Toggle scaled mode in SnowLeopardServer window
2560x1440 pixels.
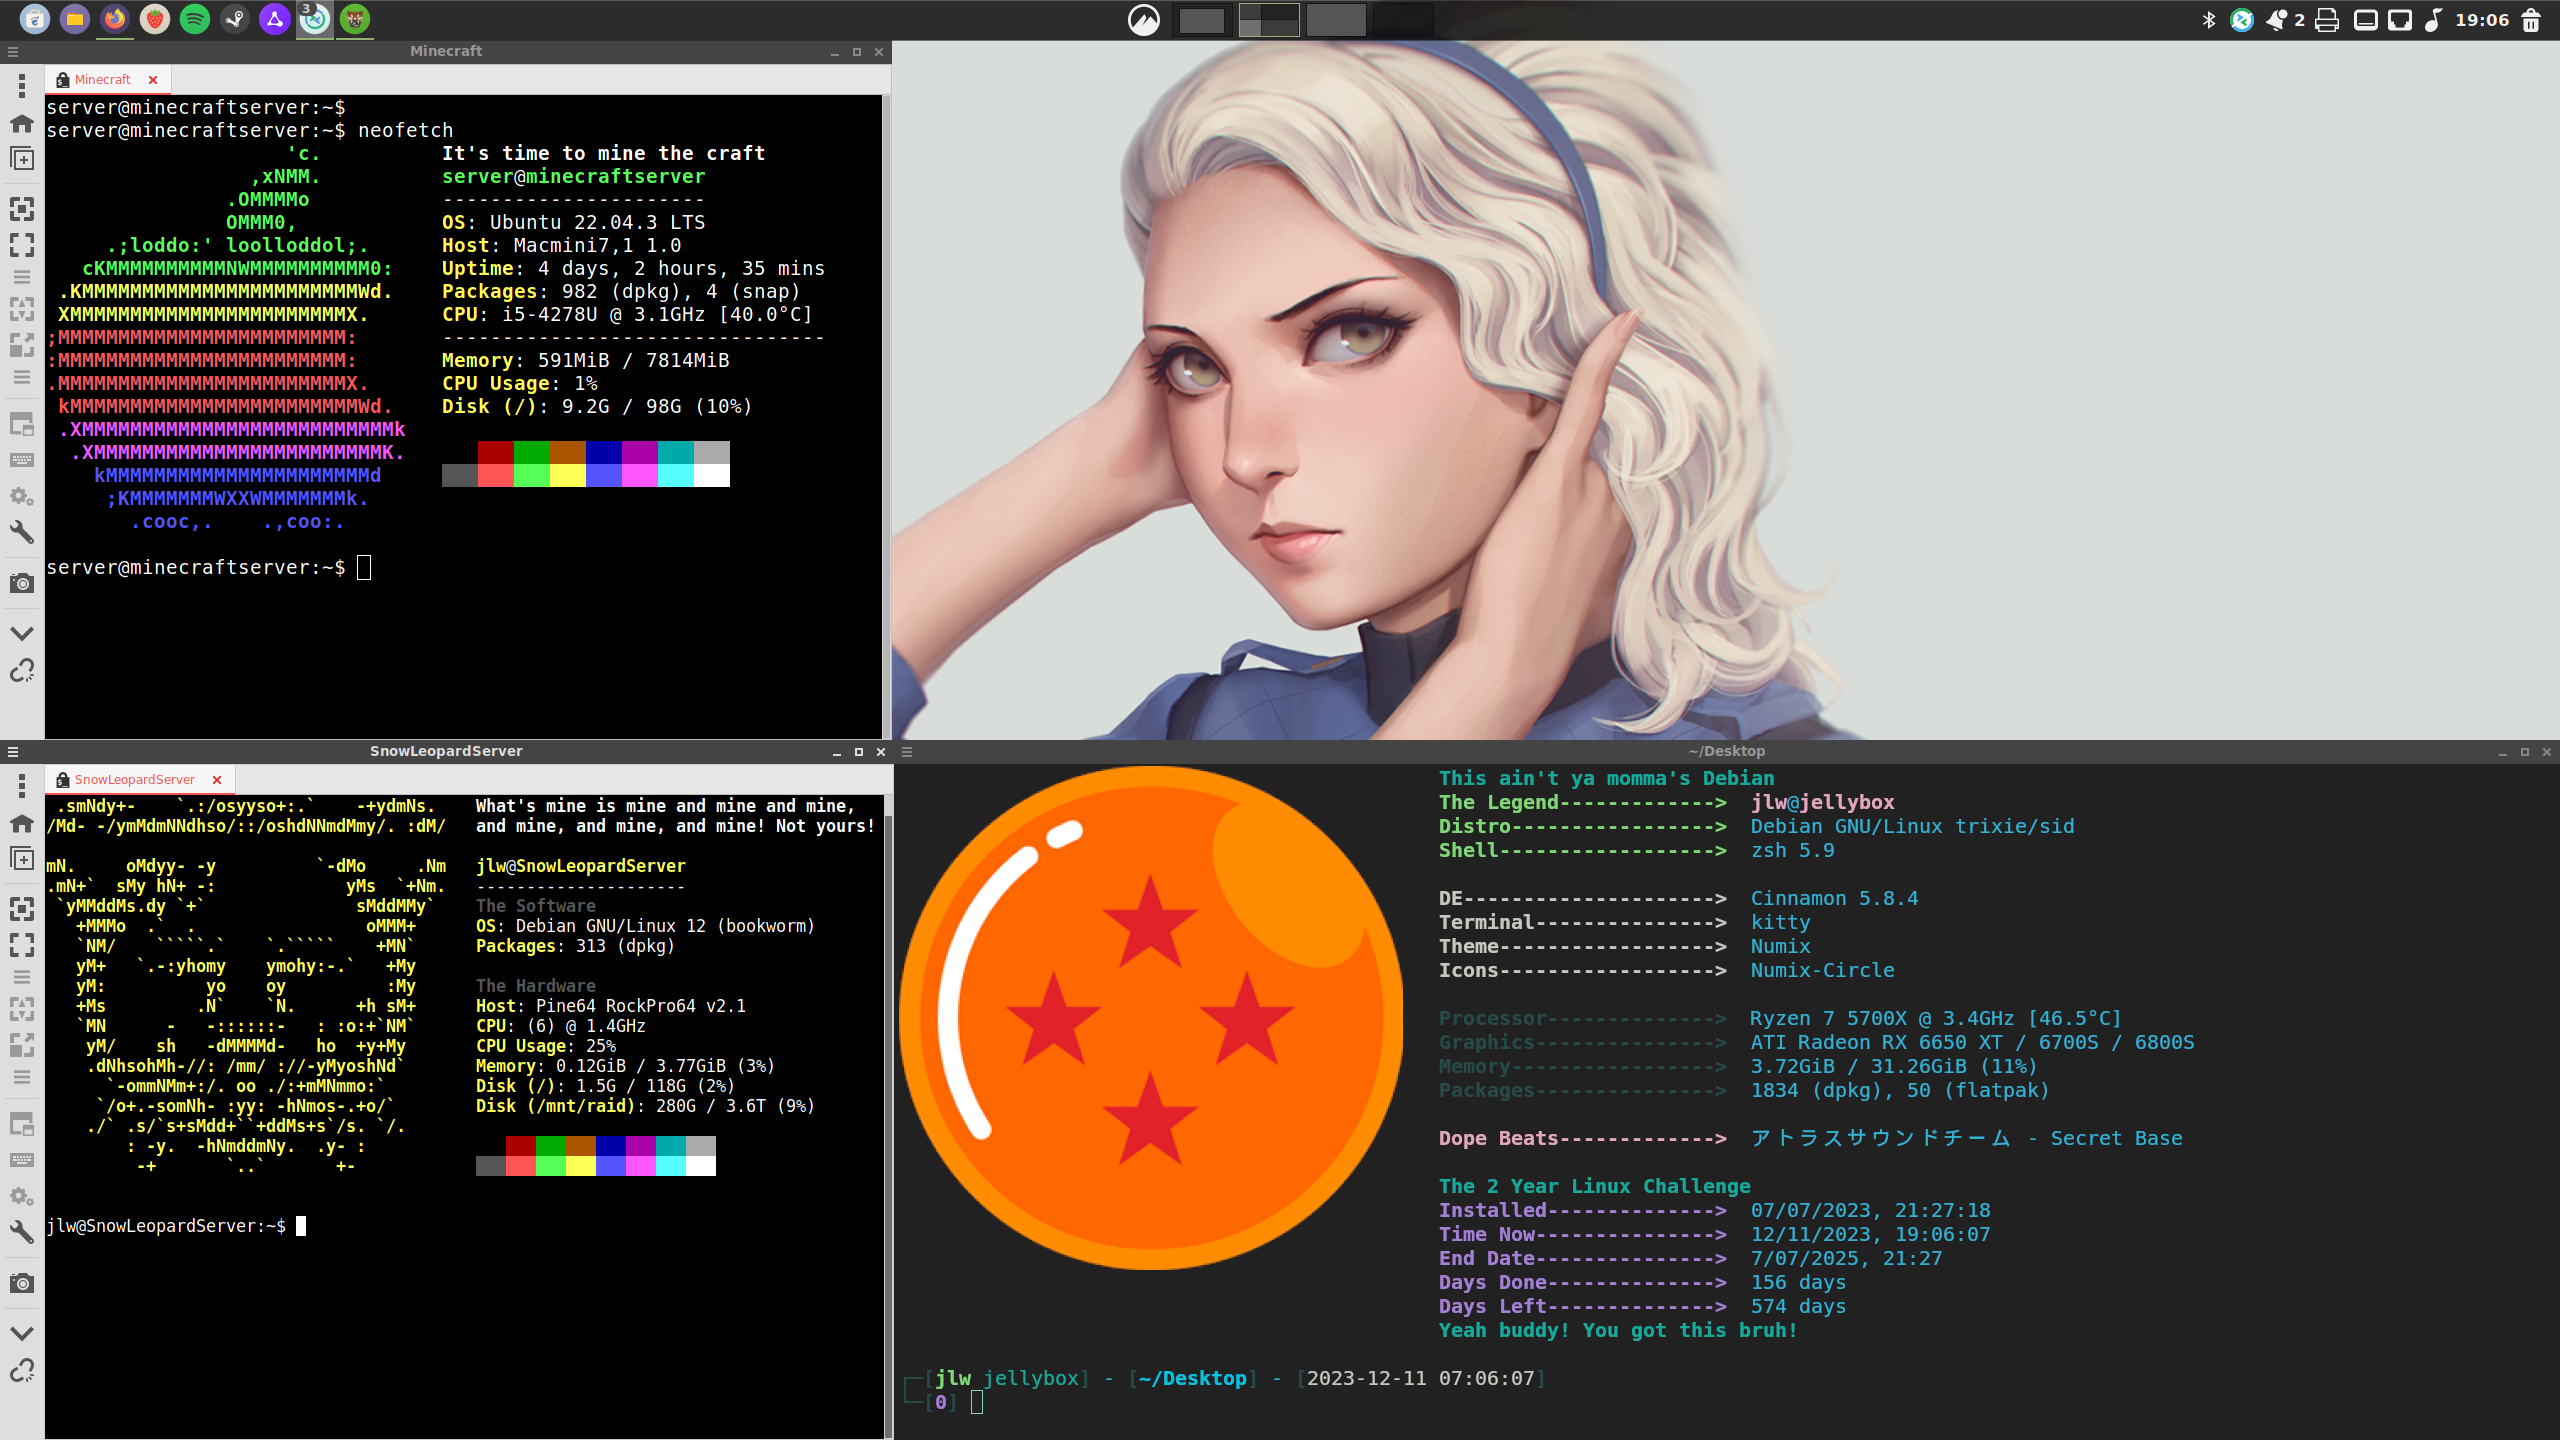point(22,1045)
